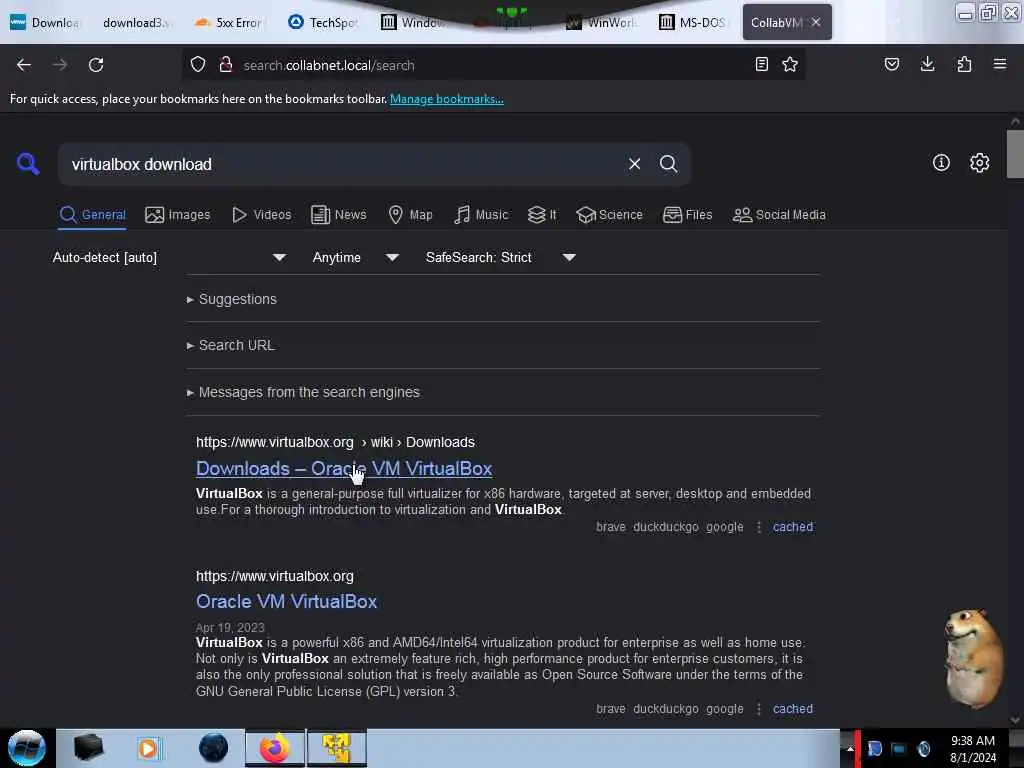Expand Messages from the search engines
The image size is (1024, 768).
pos(303,392)
